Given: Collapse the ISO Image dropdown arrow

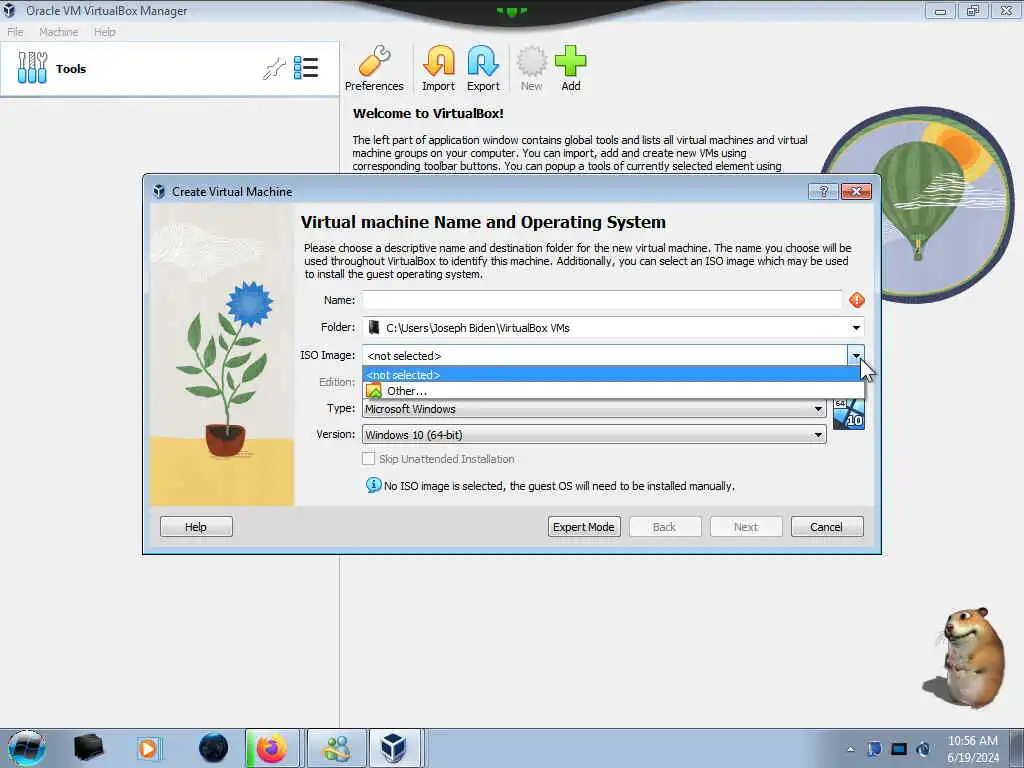Looking at the screenshot, I should pyautogui.click(x=856, y=355).
